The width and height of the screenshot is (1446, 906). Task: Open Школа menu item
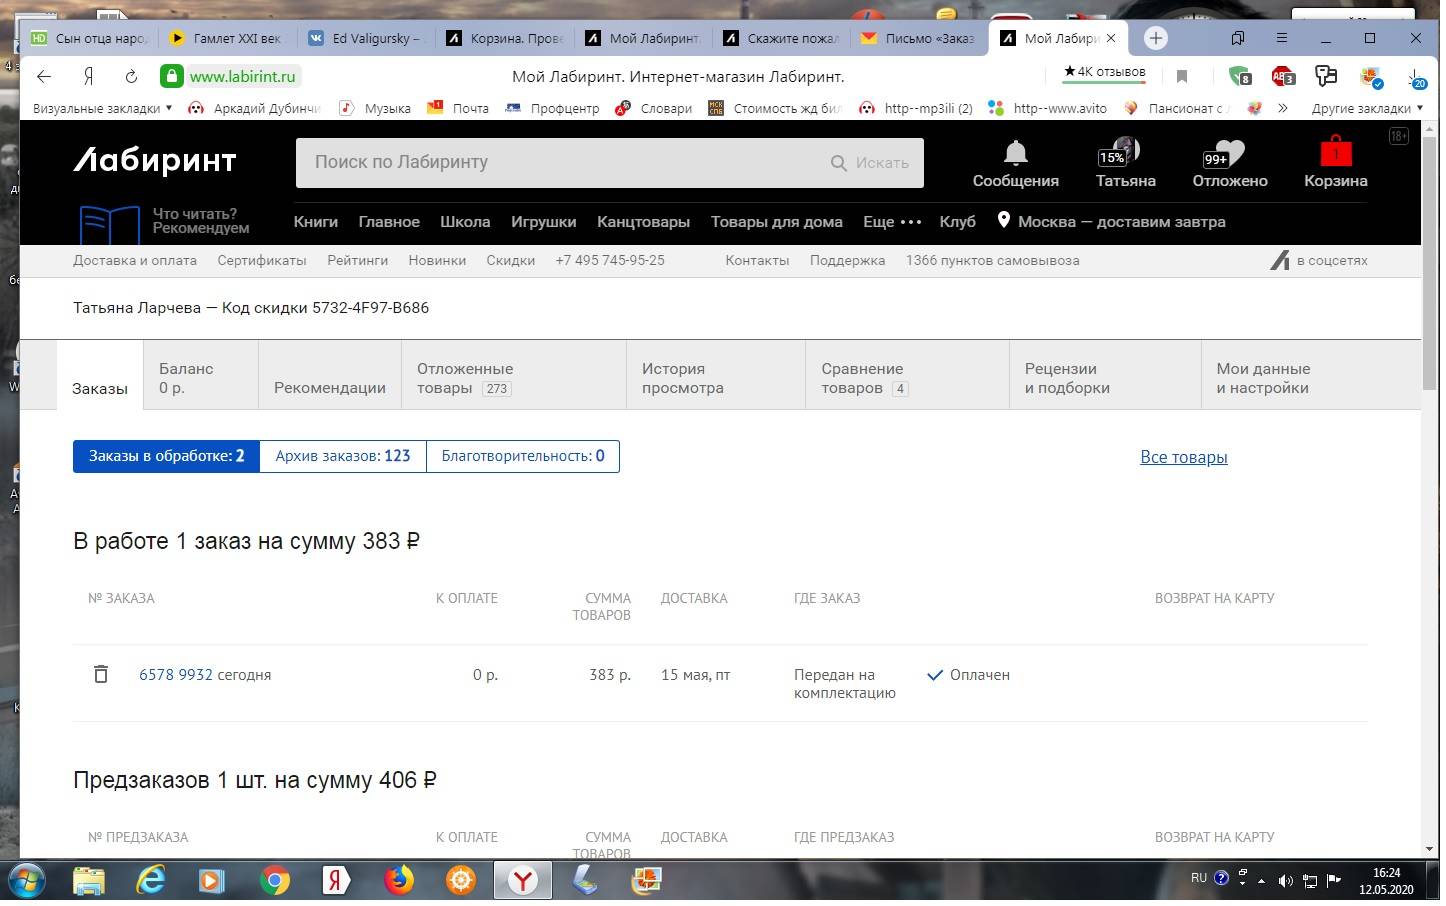pos(465,222)
